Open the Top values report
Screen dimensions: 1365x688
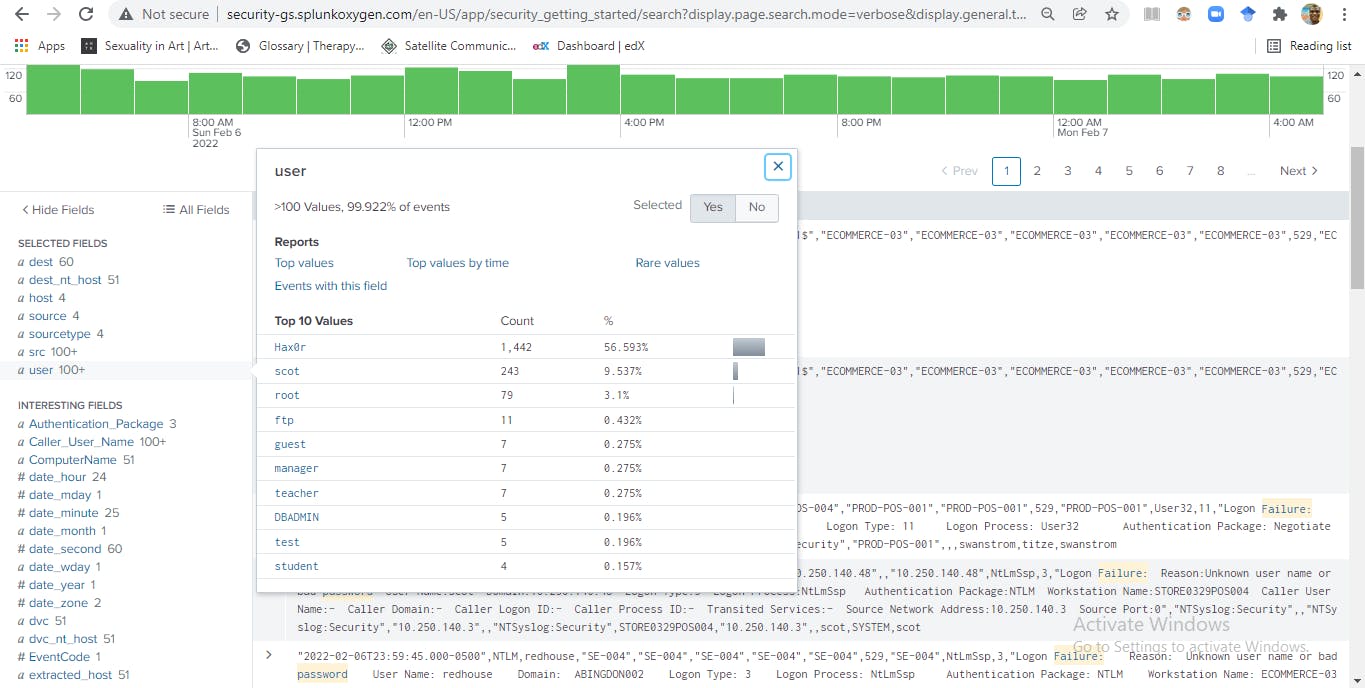304,263
